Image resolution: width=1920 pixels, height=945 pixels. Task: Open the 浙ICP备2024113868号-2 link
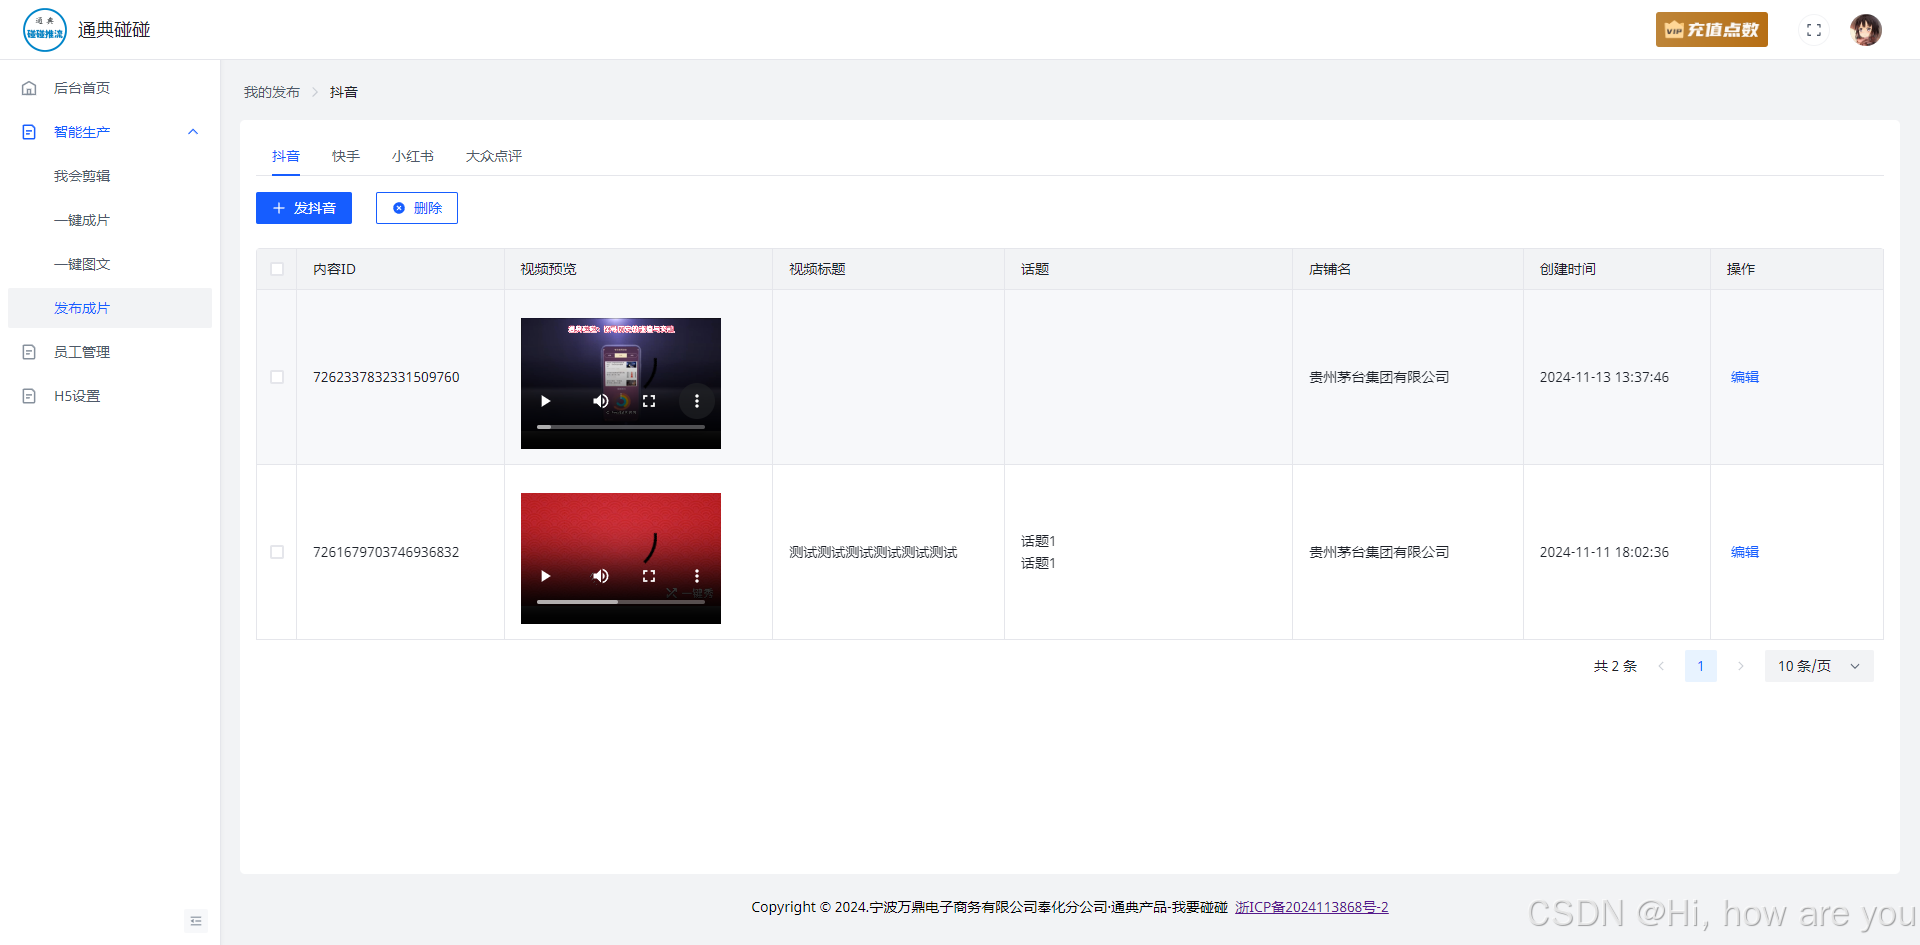1312,907
